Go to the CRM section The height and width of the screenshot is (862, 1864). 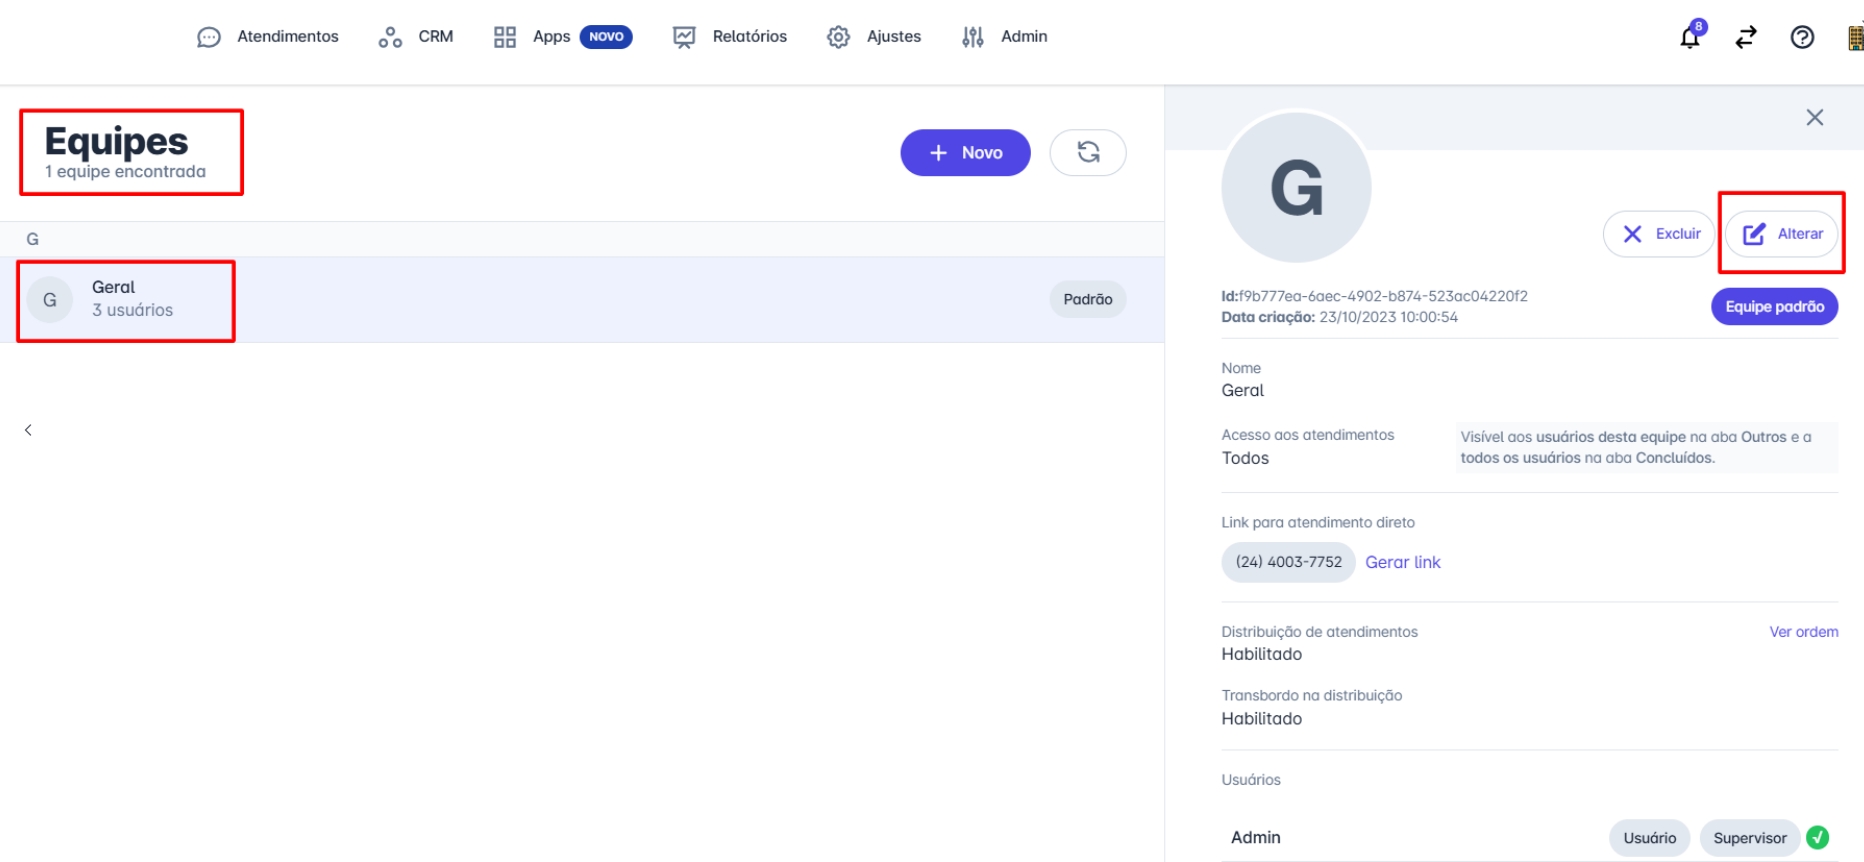(x=416, y=37)
